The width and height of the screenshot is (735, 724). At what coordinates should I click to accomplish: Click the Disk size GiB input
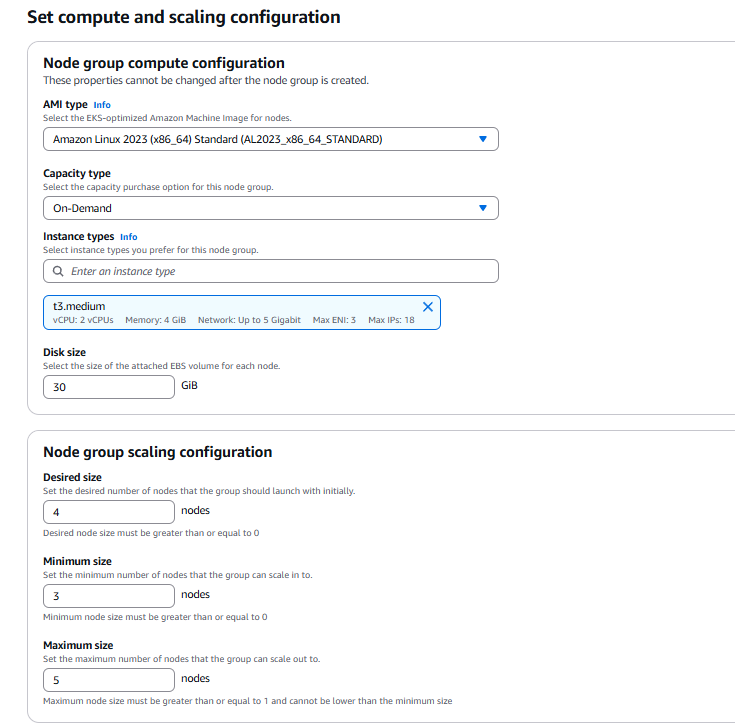(109, 387)
